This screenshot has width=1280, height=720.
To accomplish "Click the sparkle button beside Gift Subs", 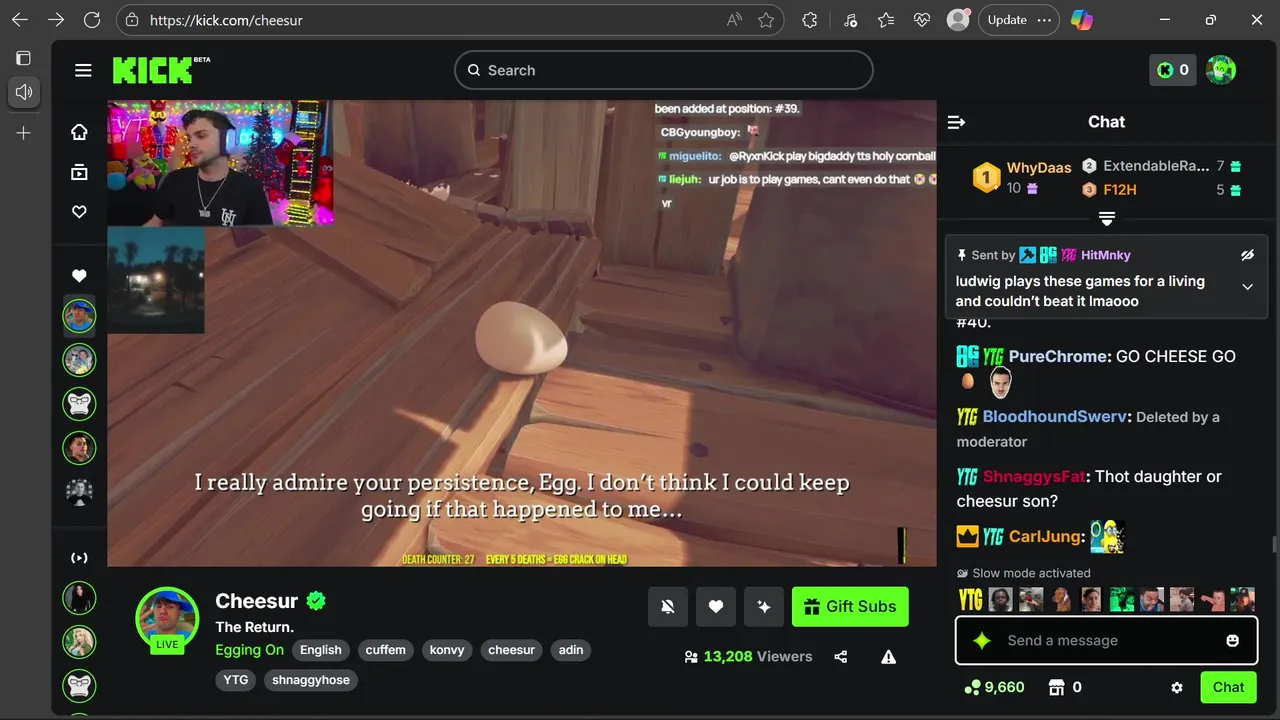I will click(x=764, y=607).
